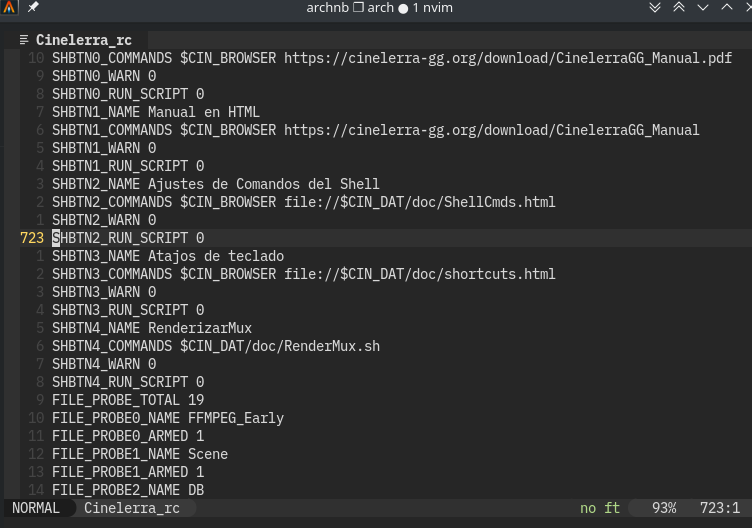Click the Cinelerra_rc filename in the statusline
The image size is (752, 528).
(x=131, y=508)
